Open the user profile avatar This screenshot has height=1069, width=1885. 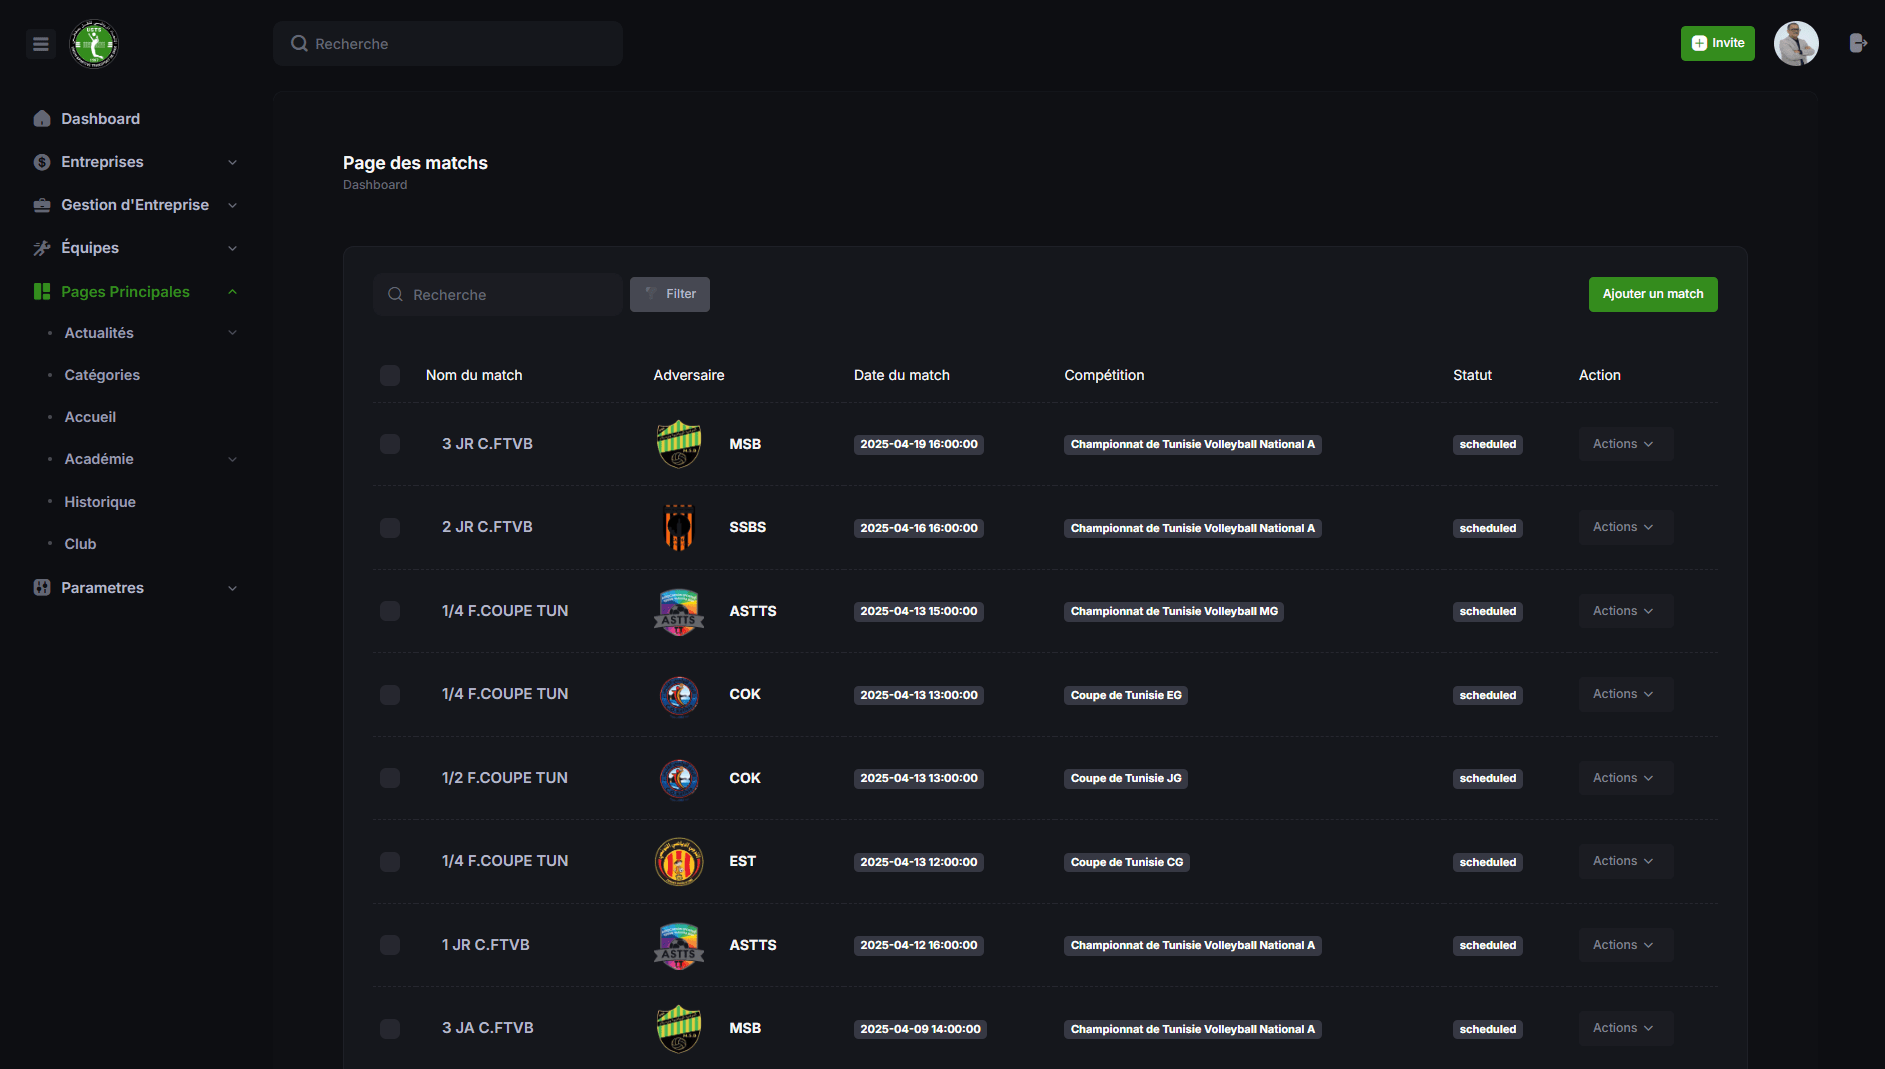coord(1795,44)
